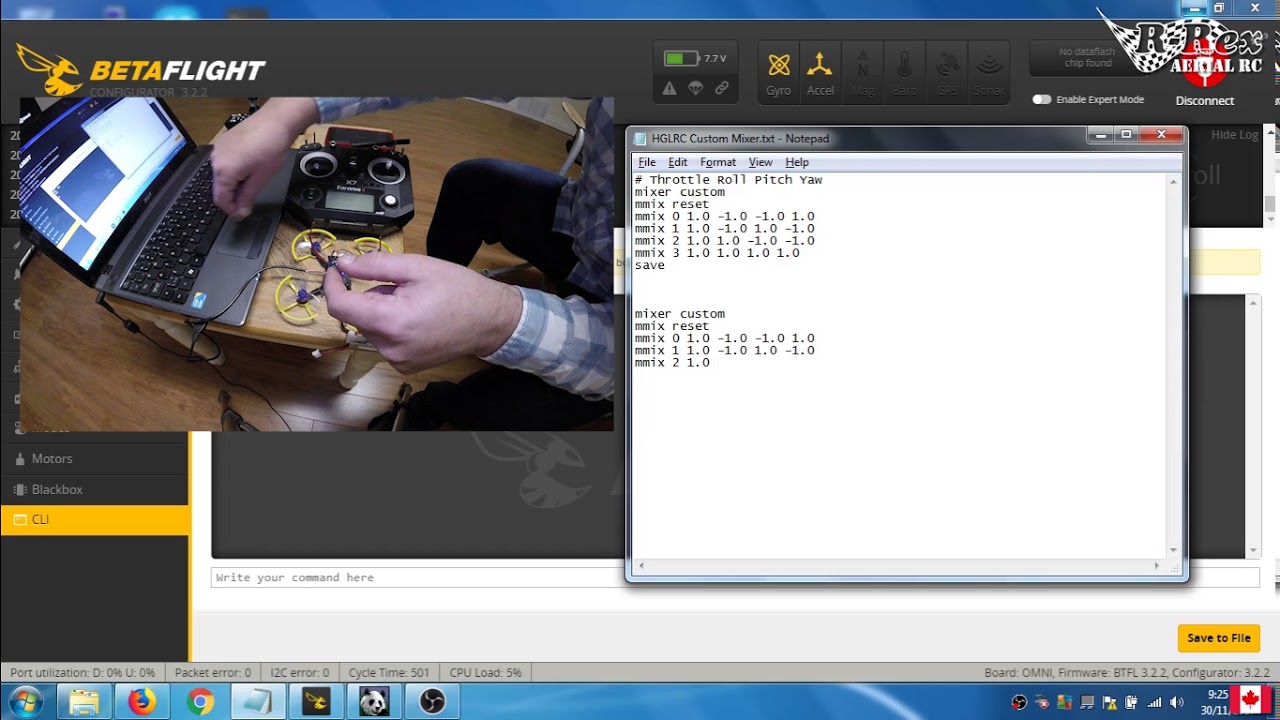Click the I2C error: 0 status text
Viewport: 1280px width, 720px height.
pos(299,673)
